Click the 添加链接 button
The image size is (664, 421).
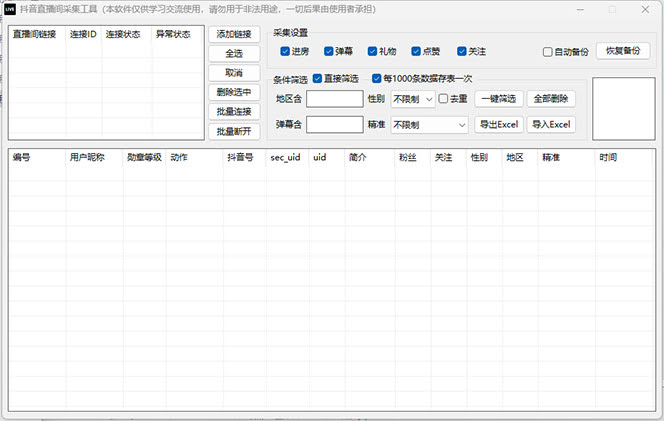234,35
